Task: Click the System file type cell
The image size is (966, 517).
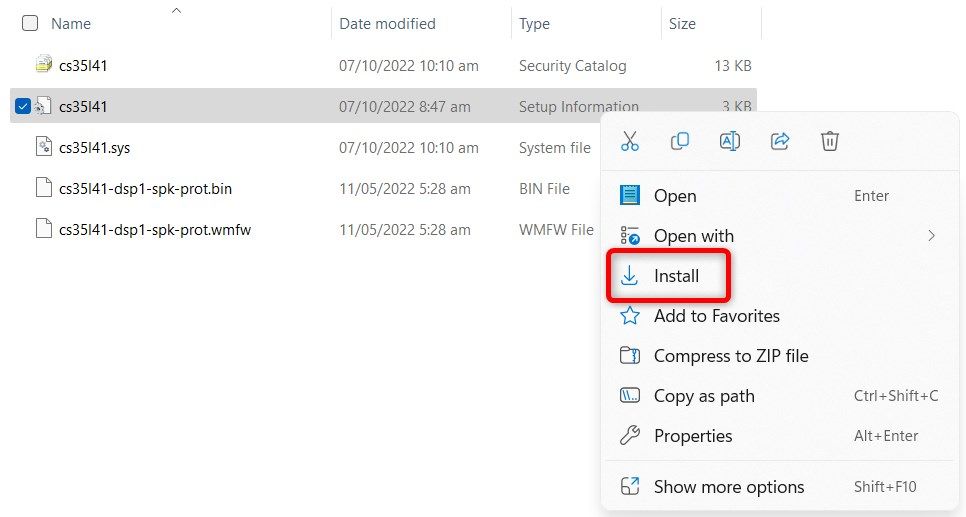Action: pos(554,148)
